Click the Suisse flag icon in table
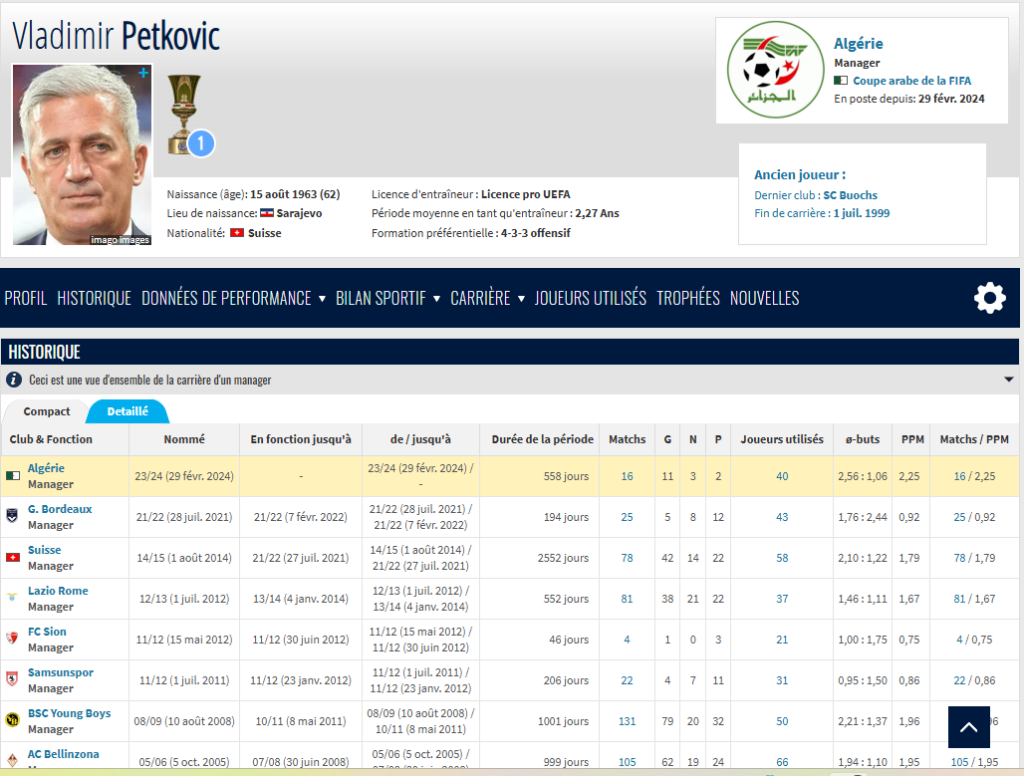The image size is (1024, 776). [x=13, y=557]
